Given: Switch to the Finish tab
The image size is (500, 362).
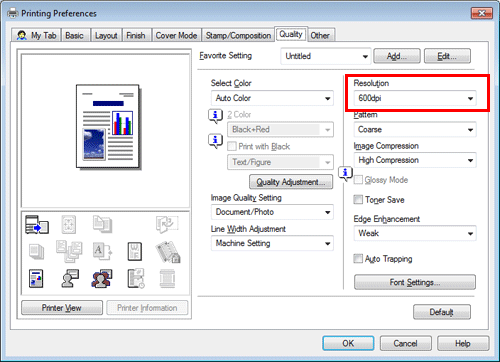Looking at the screenshot, I should point(136,35).
